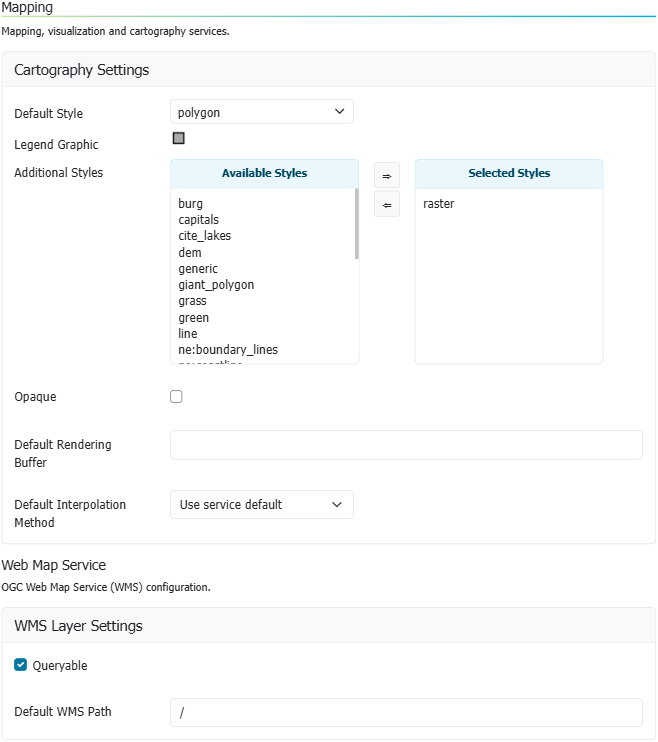Select 'raster' in Selected Styles
The width and height of the screenshot is (658, 742).
439,204
